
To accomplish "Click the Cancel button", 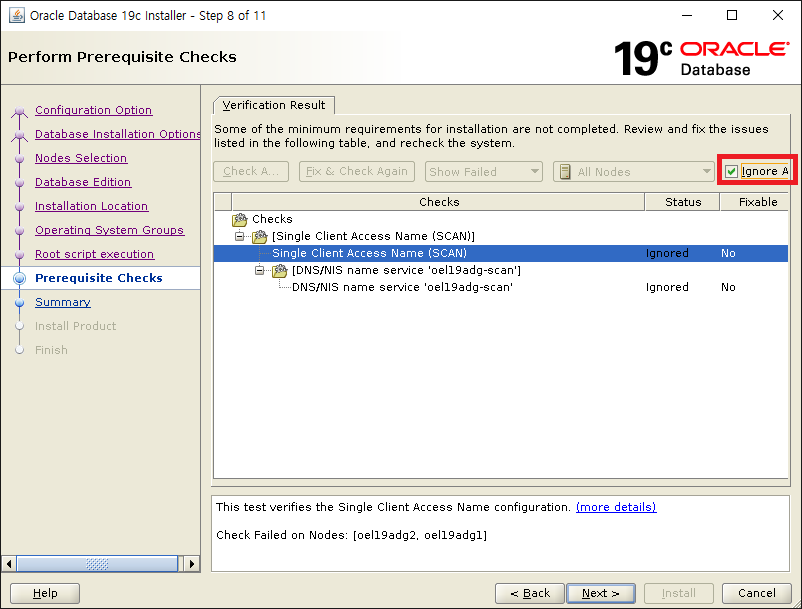I will (x=756, y=593).
